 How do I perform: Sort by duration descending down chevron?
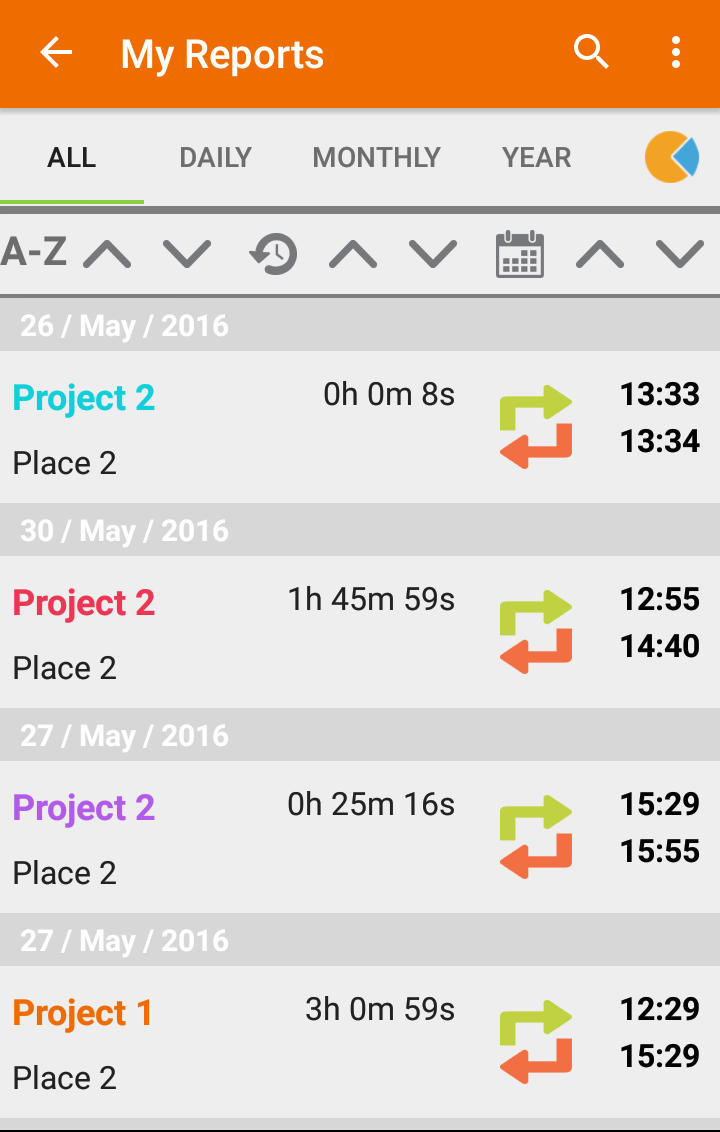pyautogui.click(x=433, y=254)
